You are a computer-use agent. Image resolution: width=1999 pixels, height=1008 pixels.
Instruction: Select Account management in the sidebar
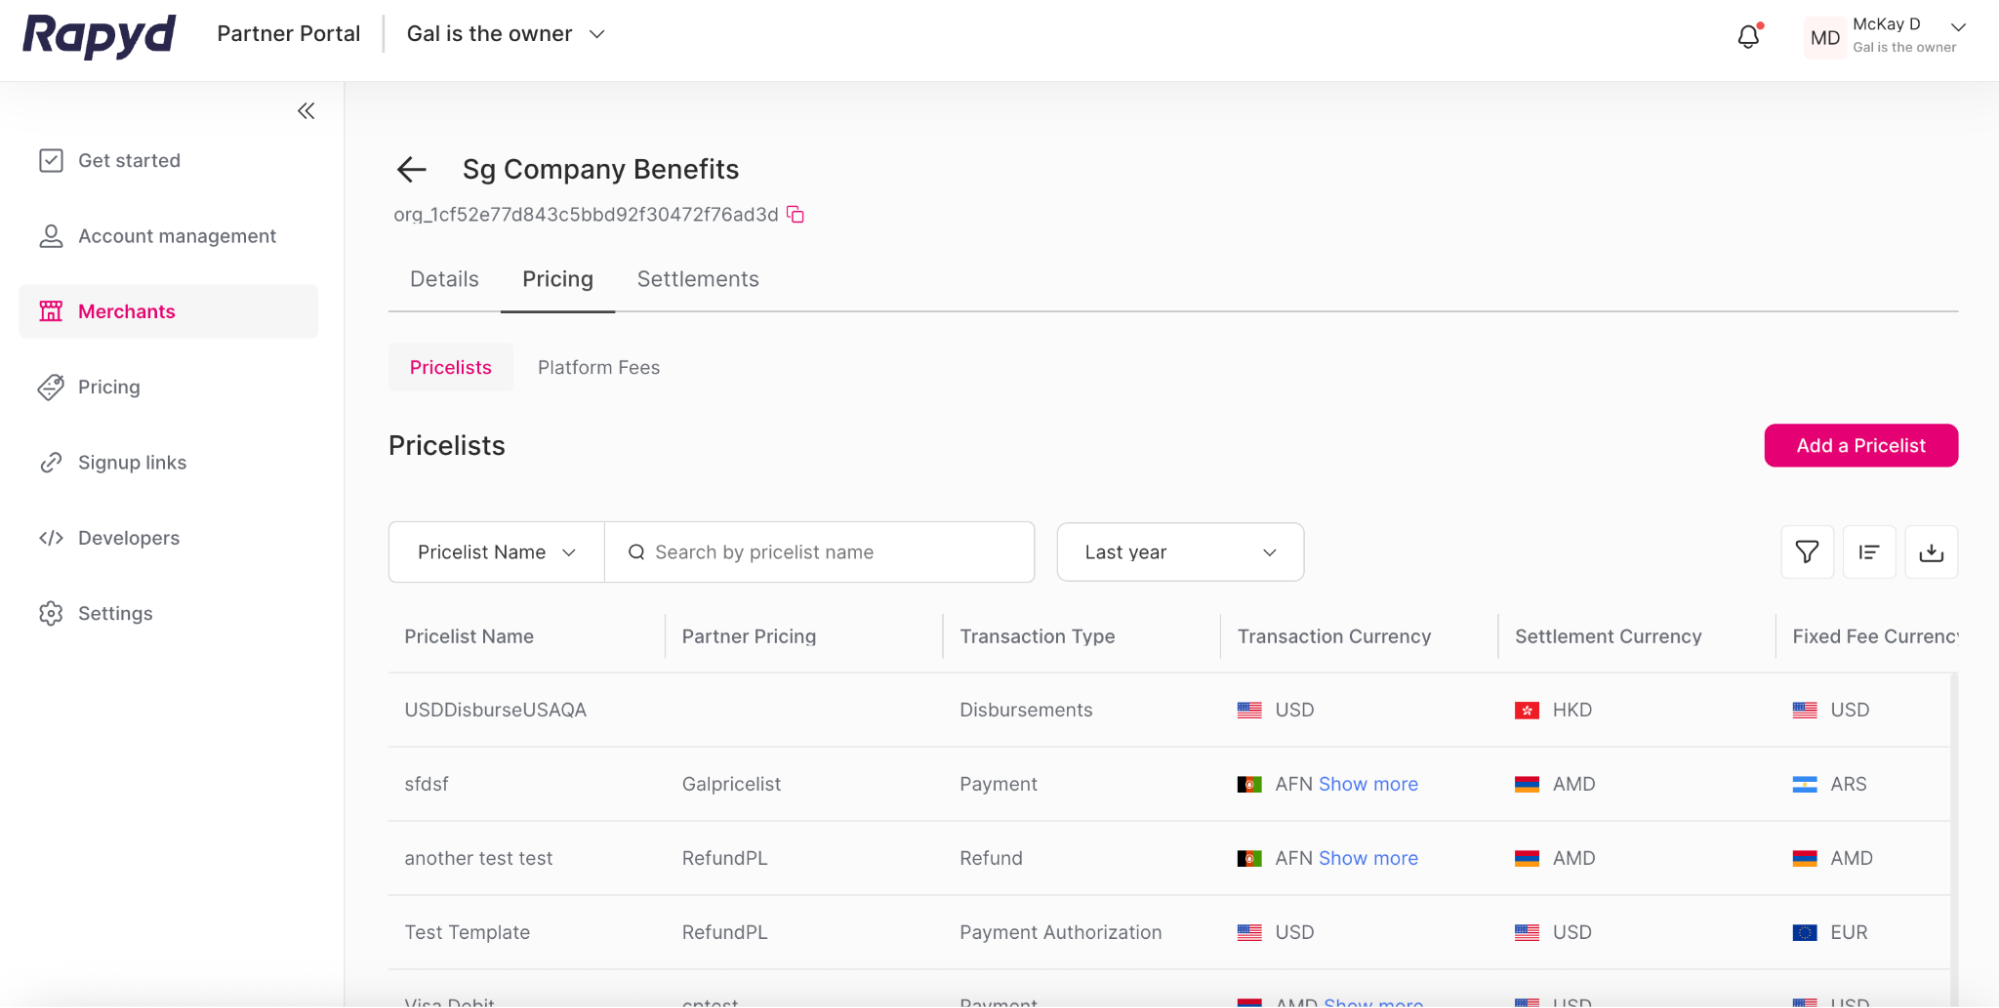click(177, 236)
